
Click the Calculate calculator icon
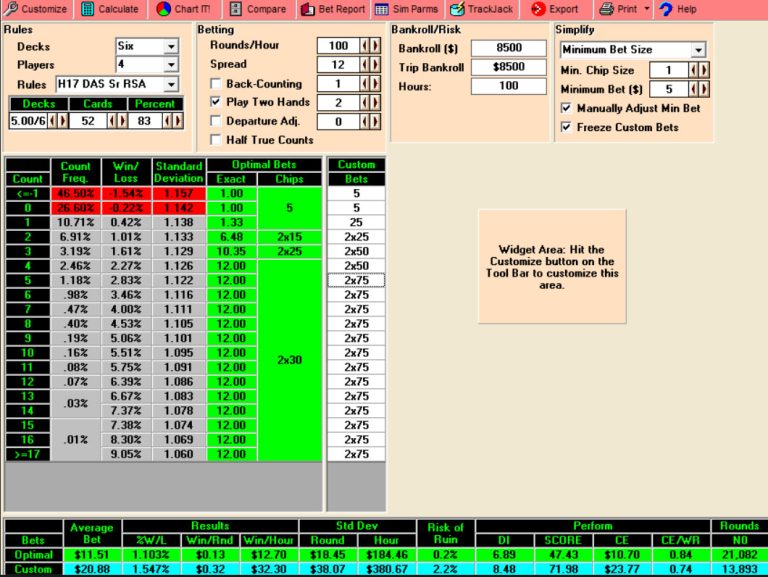coord(88,8)
